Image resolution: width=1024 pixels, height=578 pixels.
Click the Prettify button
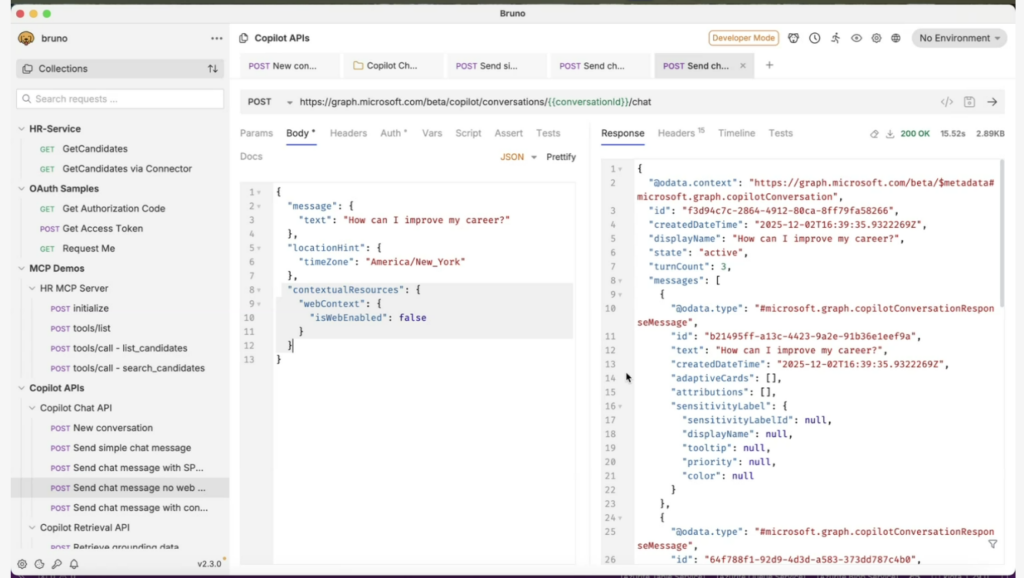pos(561,157)
